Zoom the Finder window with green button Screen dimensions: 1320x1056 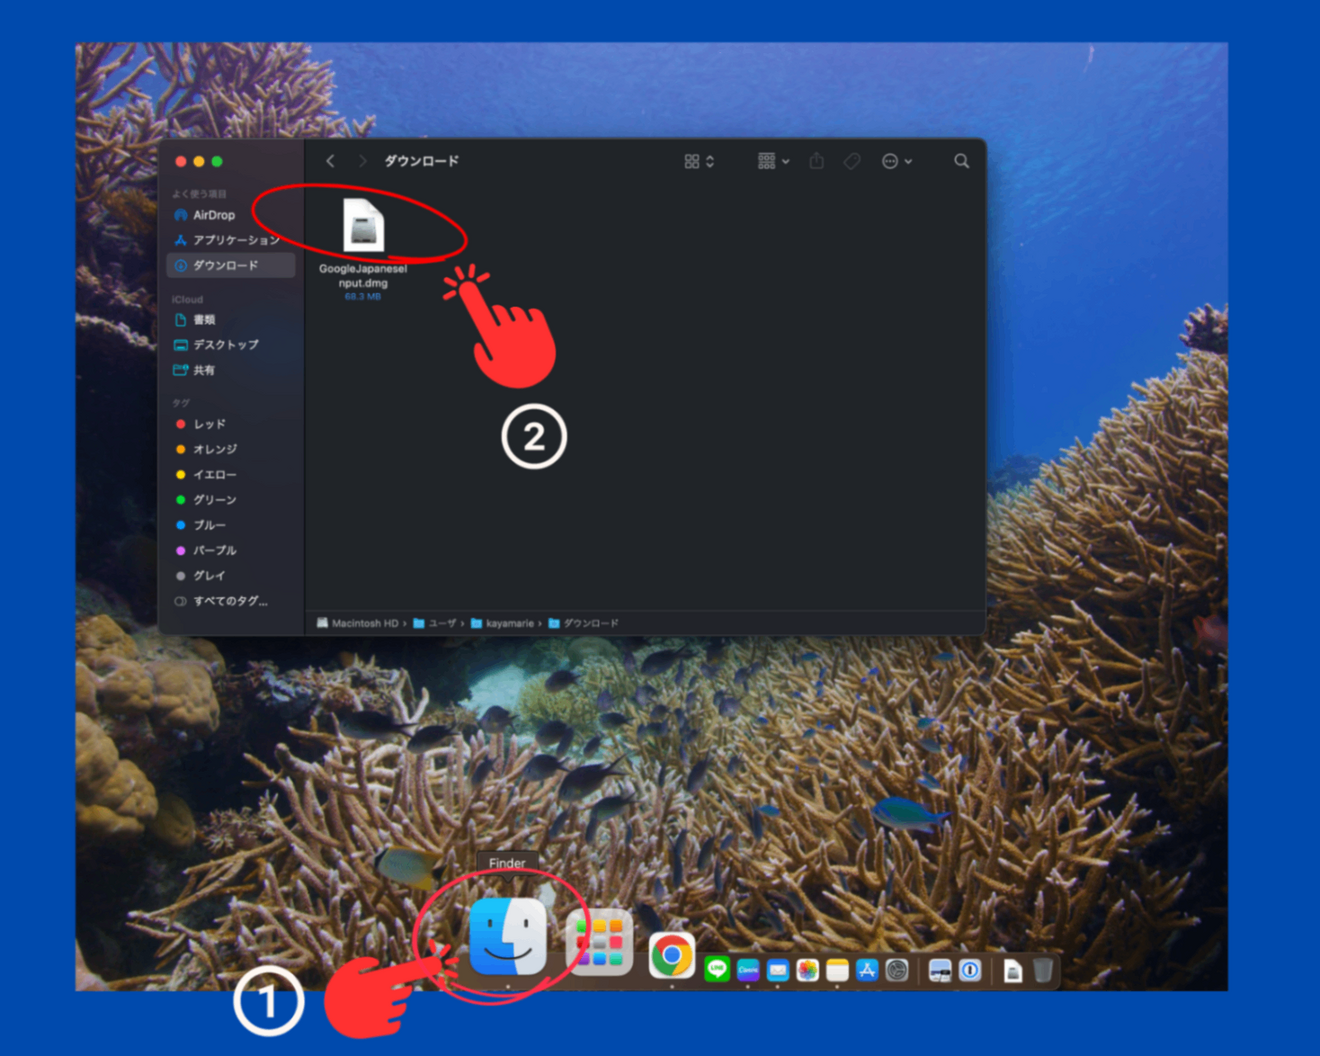pyautogui.click(x=217, y=161)
